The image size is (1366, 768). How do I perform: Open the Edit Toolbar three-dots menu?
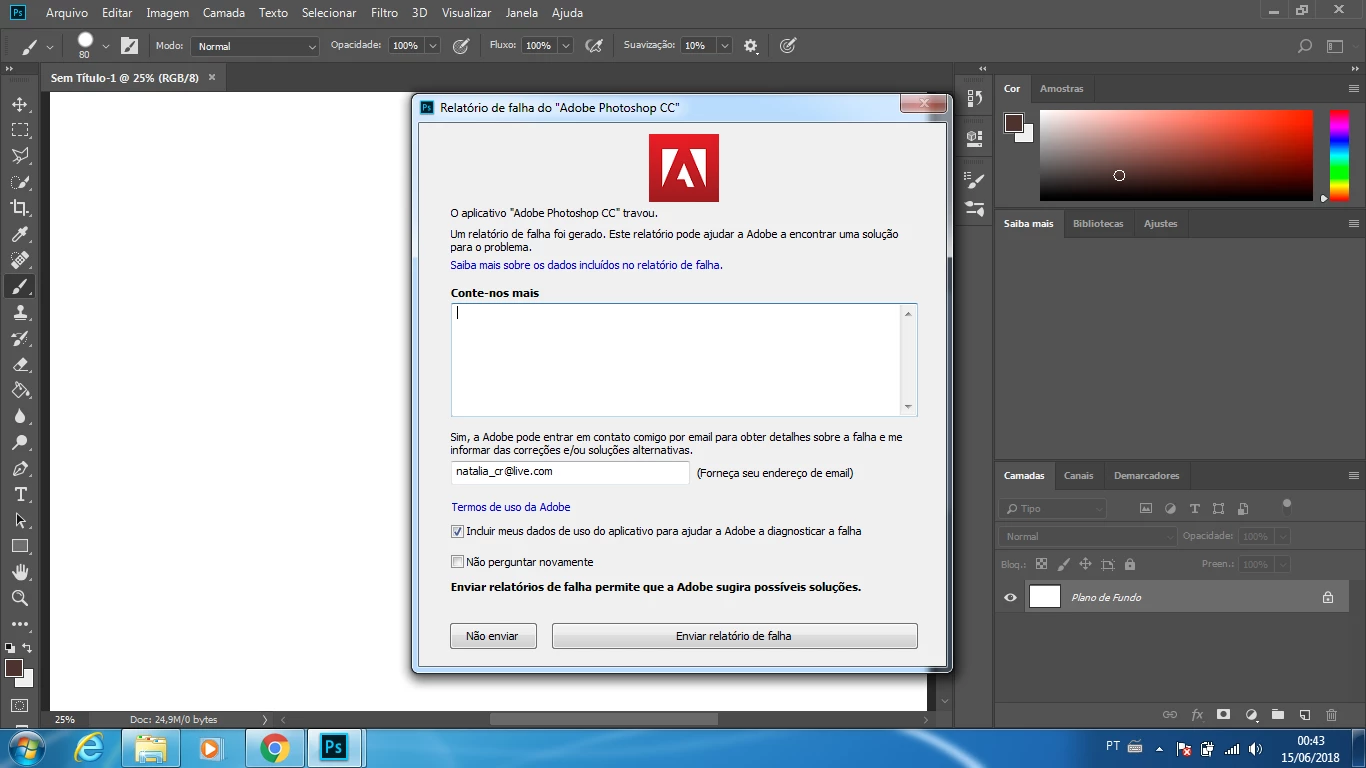point(19,624)
